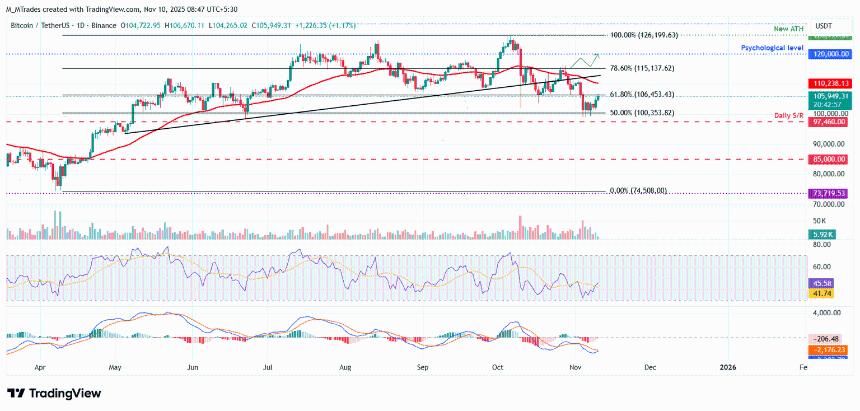Select the purple 73,719.53 price label

(x=830, y=193)
